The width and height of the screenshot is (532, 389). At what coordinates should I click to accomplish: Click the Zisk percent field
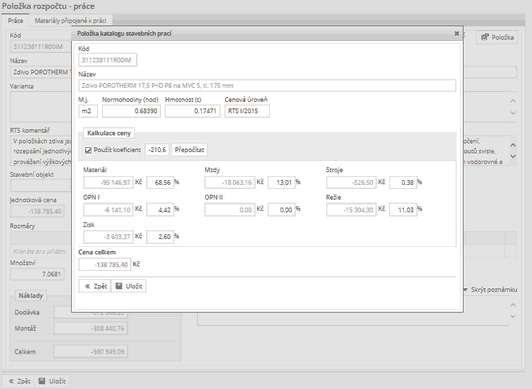point(160,236)
